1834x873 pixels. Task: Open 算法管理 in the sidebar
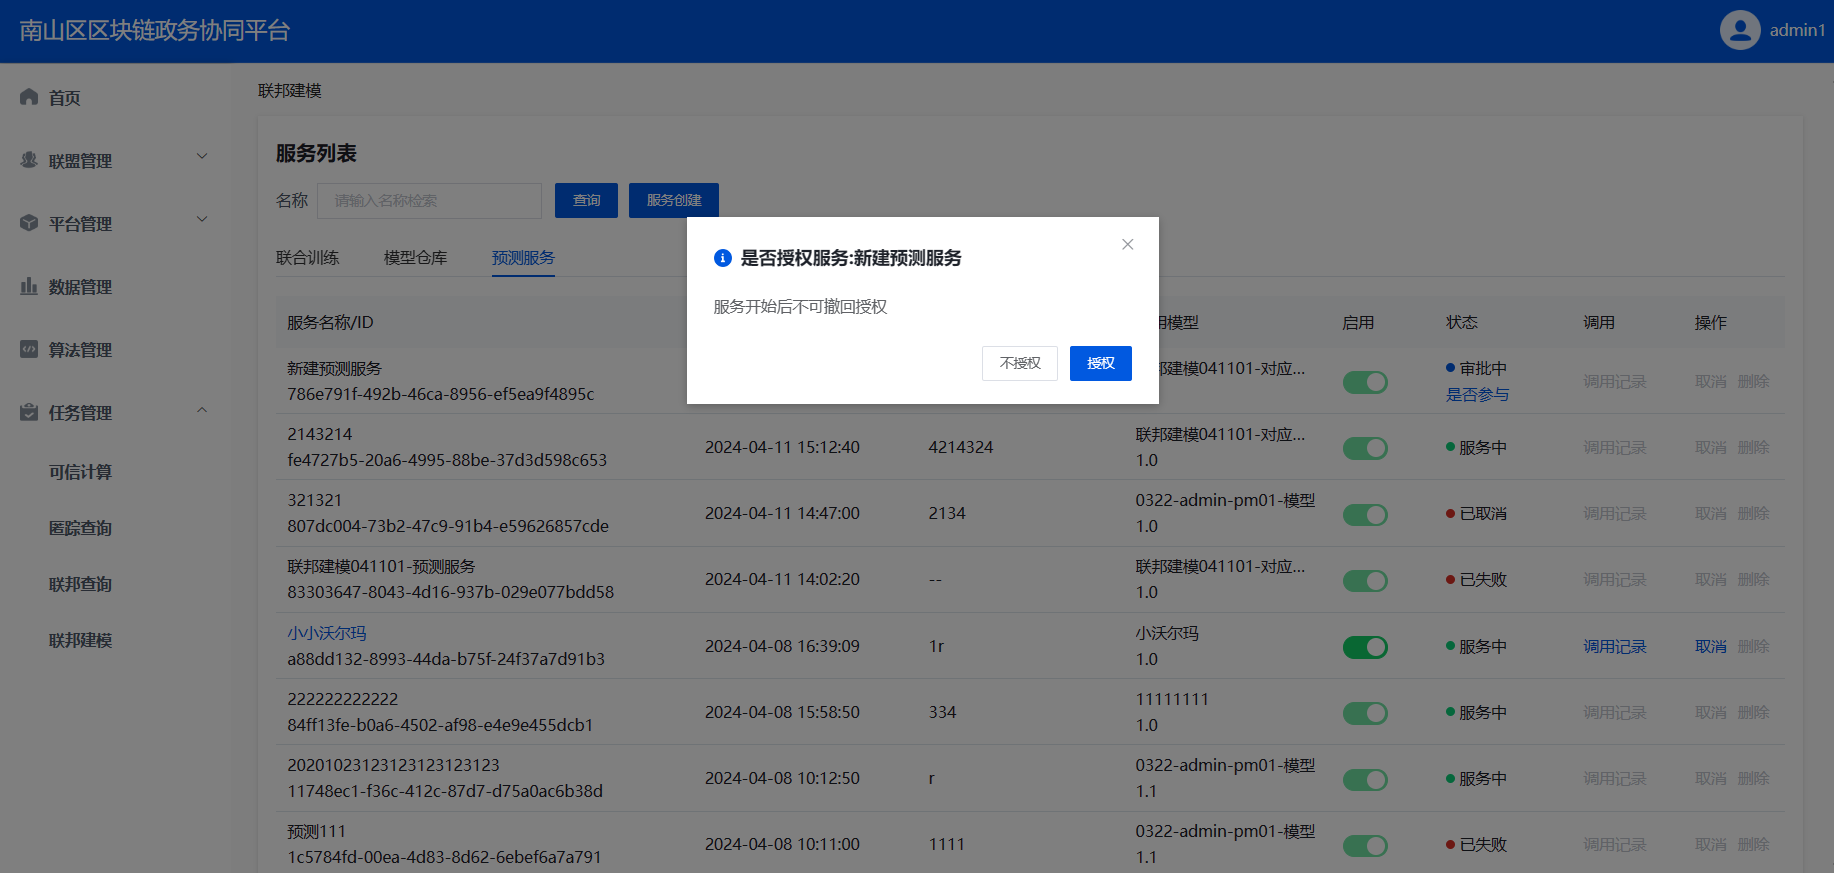[x=80, y=350]
